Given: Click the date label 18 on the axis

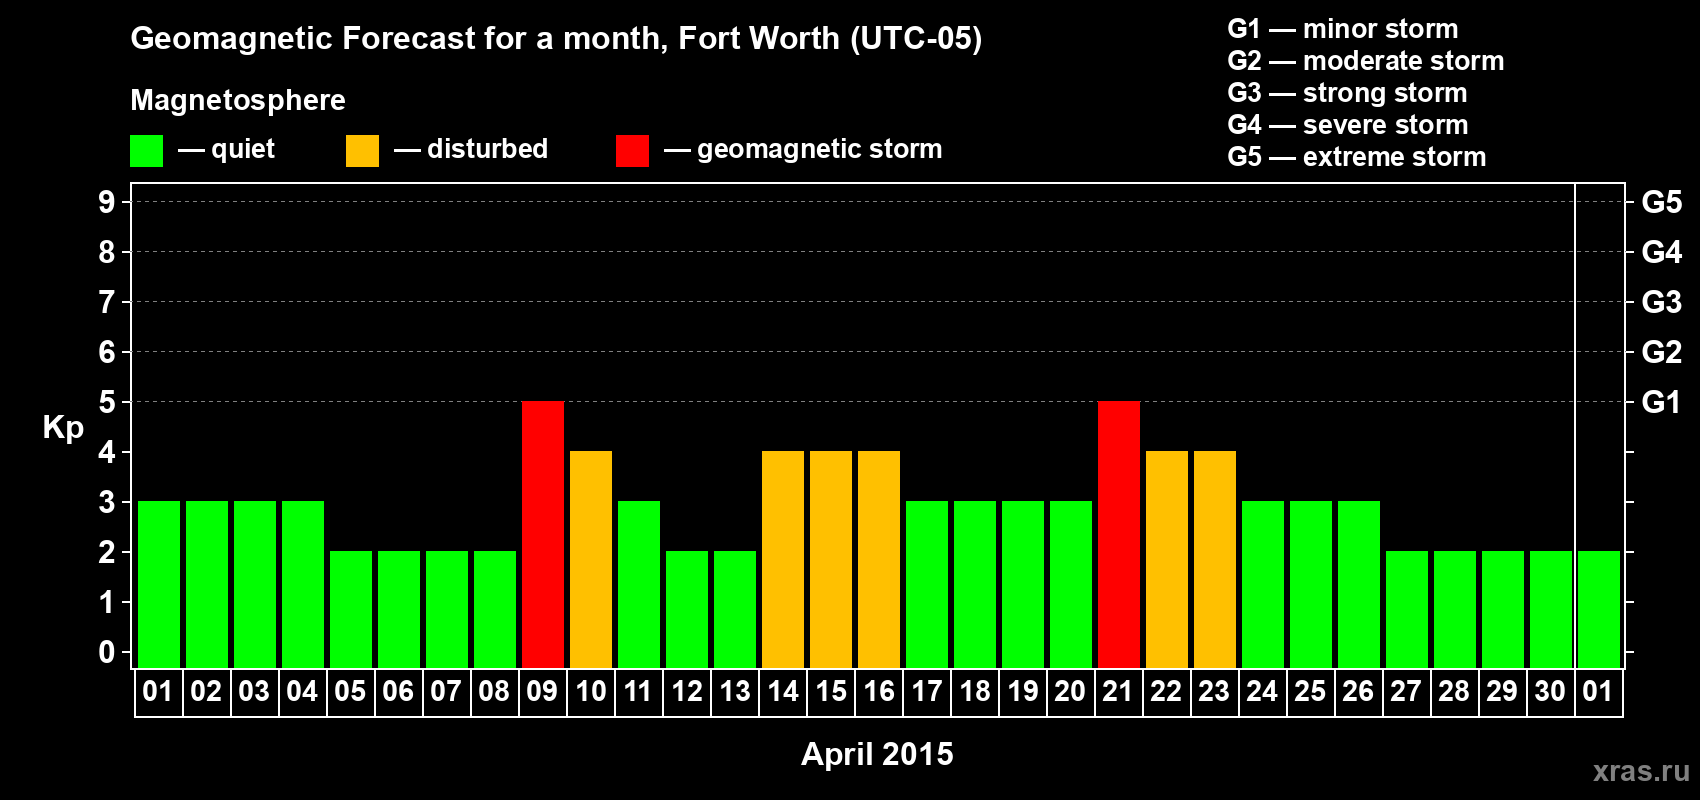Looking at the screenshot, I should 975,692.
